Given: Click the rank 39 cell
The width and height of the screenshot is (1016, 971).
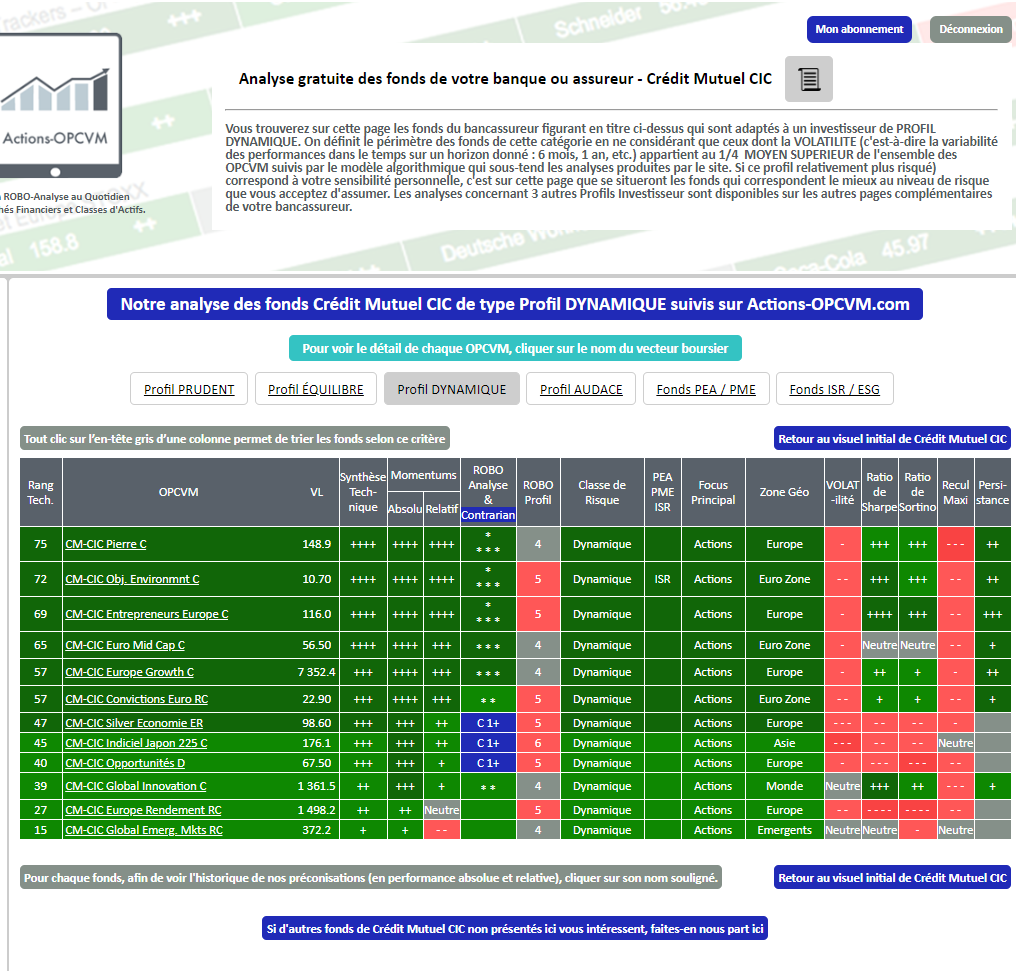Looking at the screenshot, I should click(x=41, y=786).
